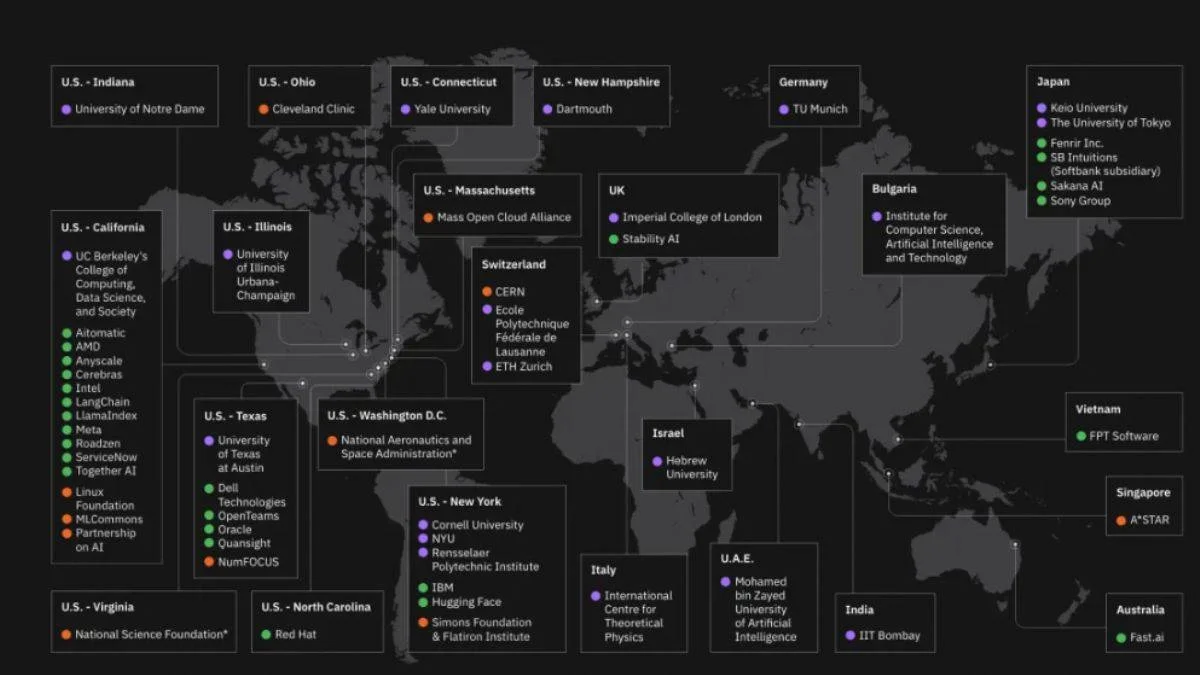This screenshot has width=1200, height=675.
Task: Click the U.S. - New York heading
Action: tap(459, 502)
